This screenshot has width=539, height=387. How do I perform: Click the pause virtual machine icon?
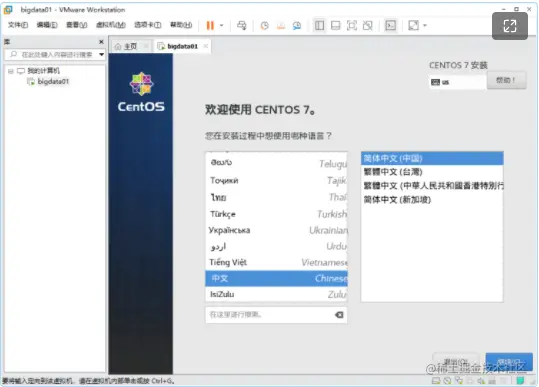coord(210,25)
